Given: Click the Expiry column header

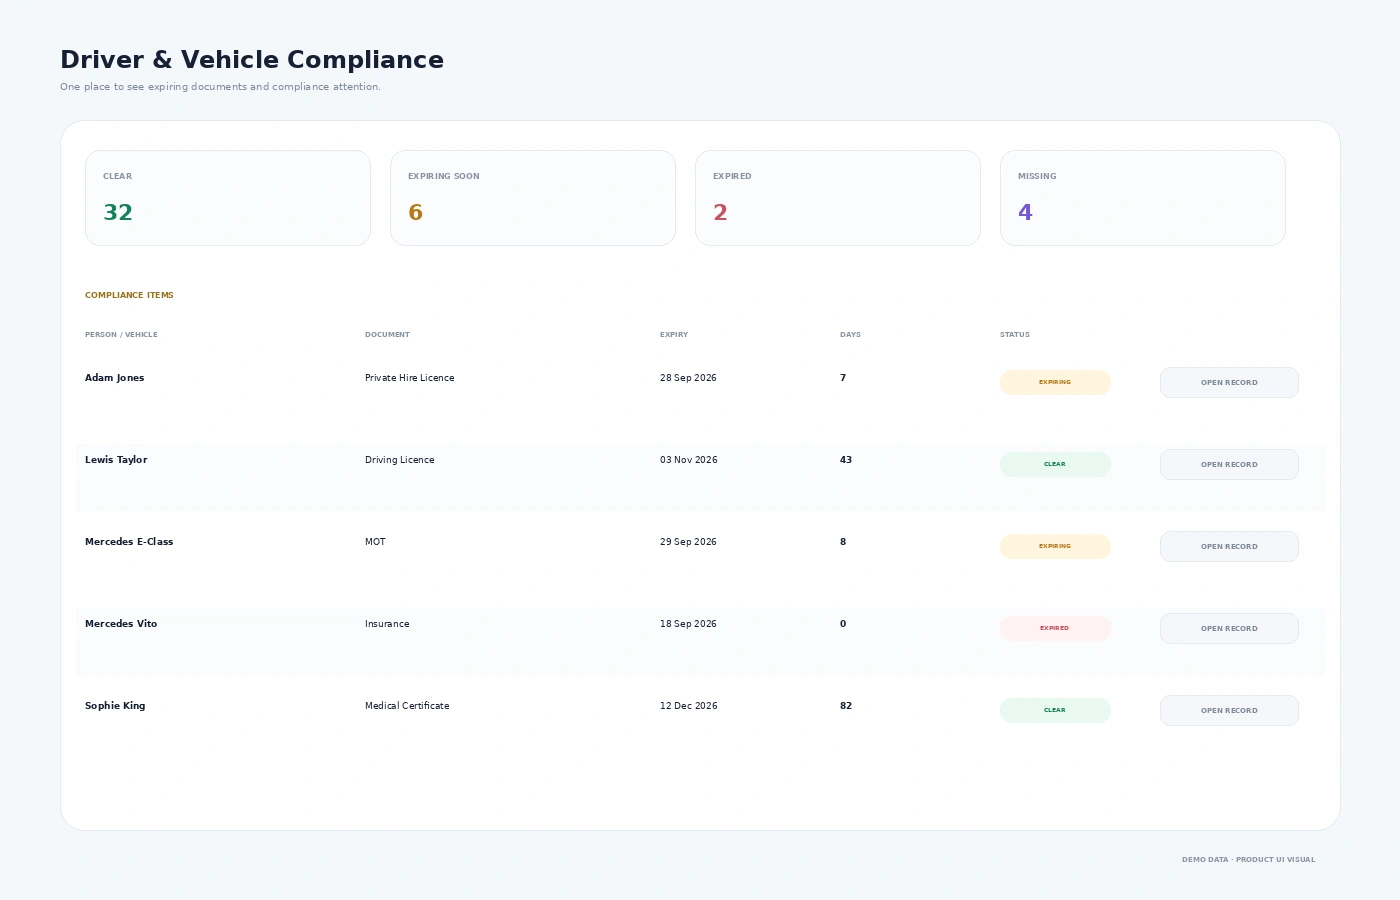Looking at the screenshot, I should point(674,335).
